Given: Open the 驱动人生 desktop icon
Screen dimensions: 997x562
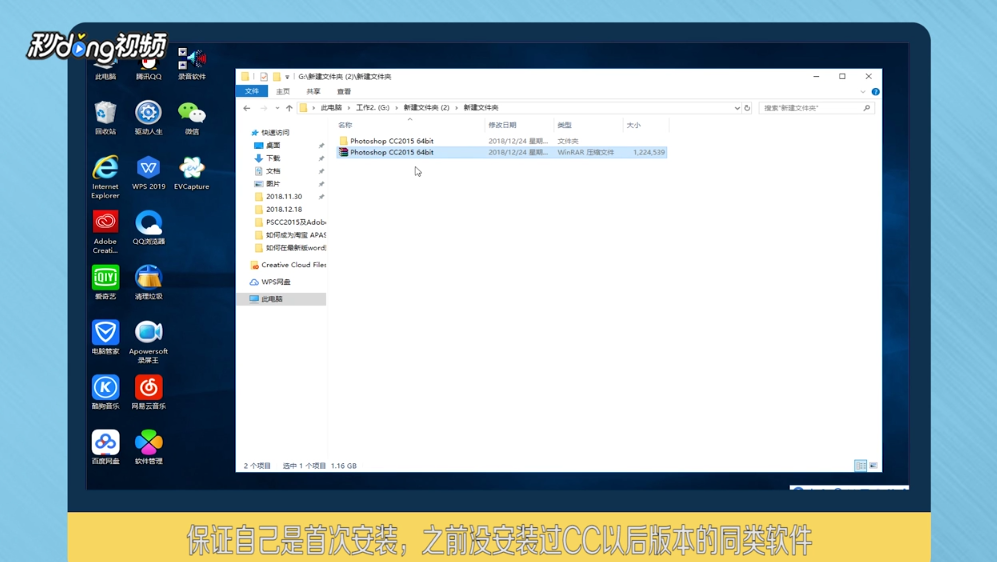Looking at the screenshot, I should 148,118.
